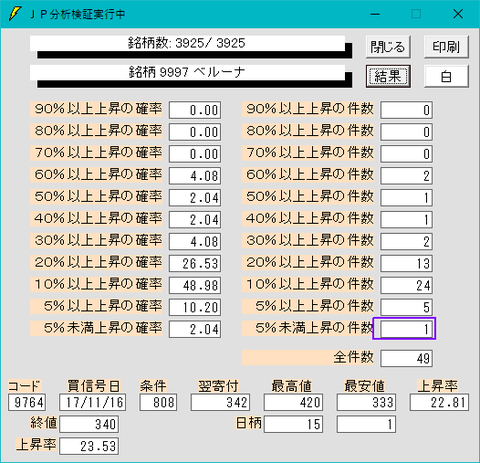
Task: Select the 60%以上上昇の確率 field showing 4.08
Action: [x=195, y=176]
